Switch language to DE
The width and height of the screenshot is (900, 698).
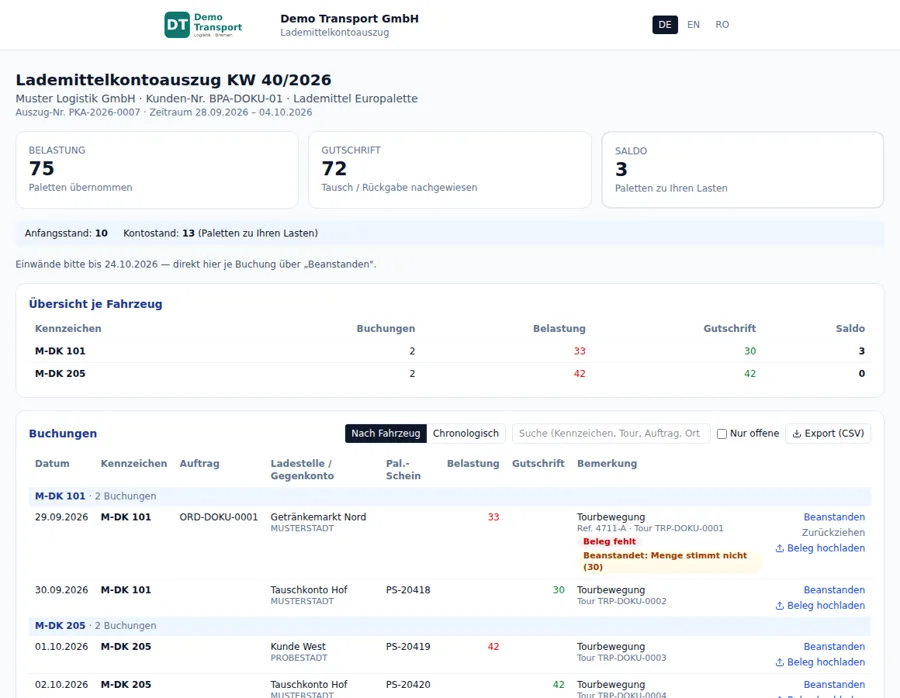pyautogui.click(x=665, y=25)
